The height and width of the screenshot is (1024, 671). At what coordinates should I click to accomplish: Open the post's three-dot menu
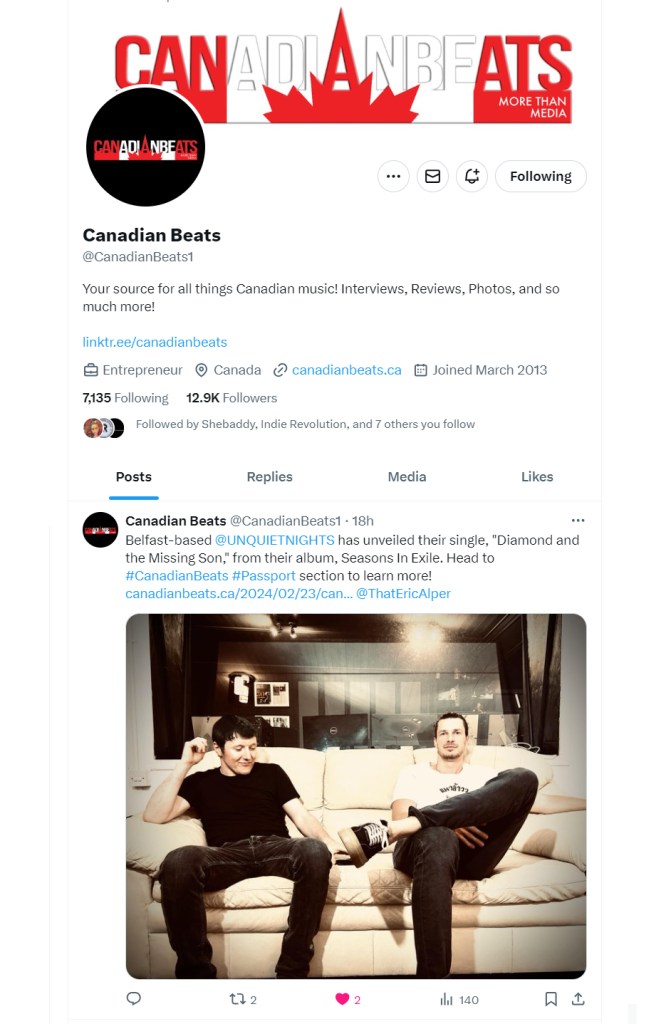click(578, 521)
